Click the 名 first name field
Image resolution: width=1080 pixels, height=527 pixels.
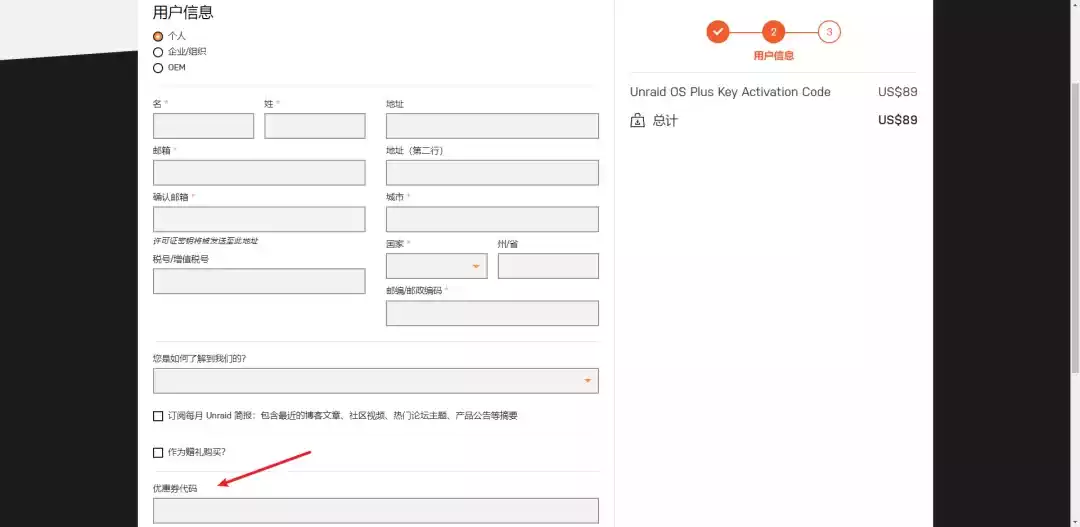click(x=203, y=126)
